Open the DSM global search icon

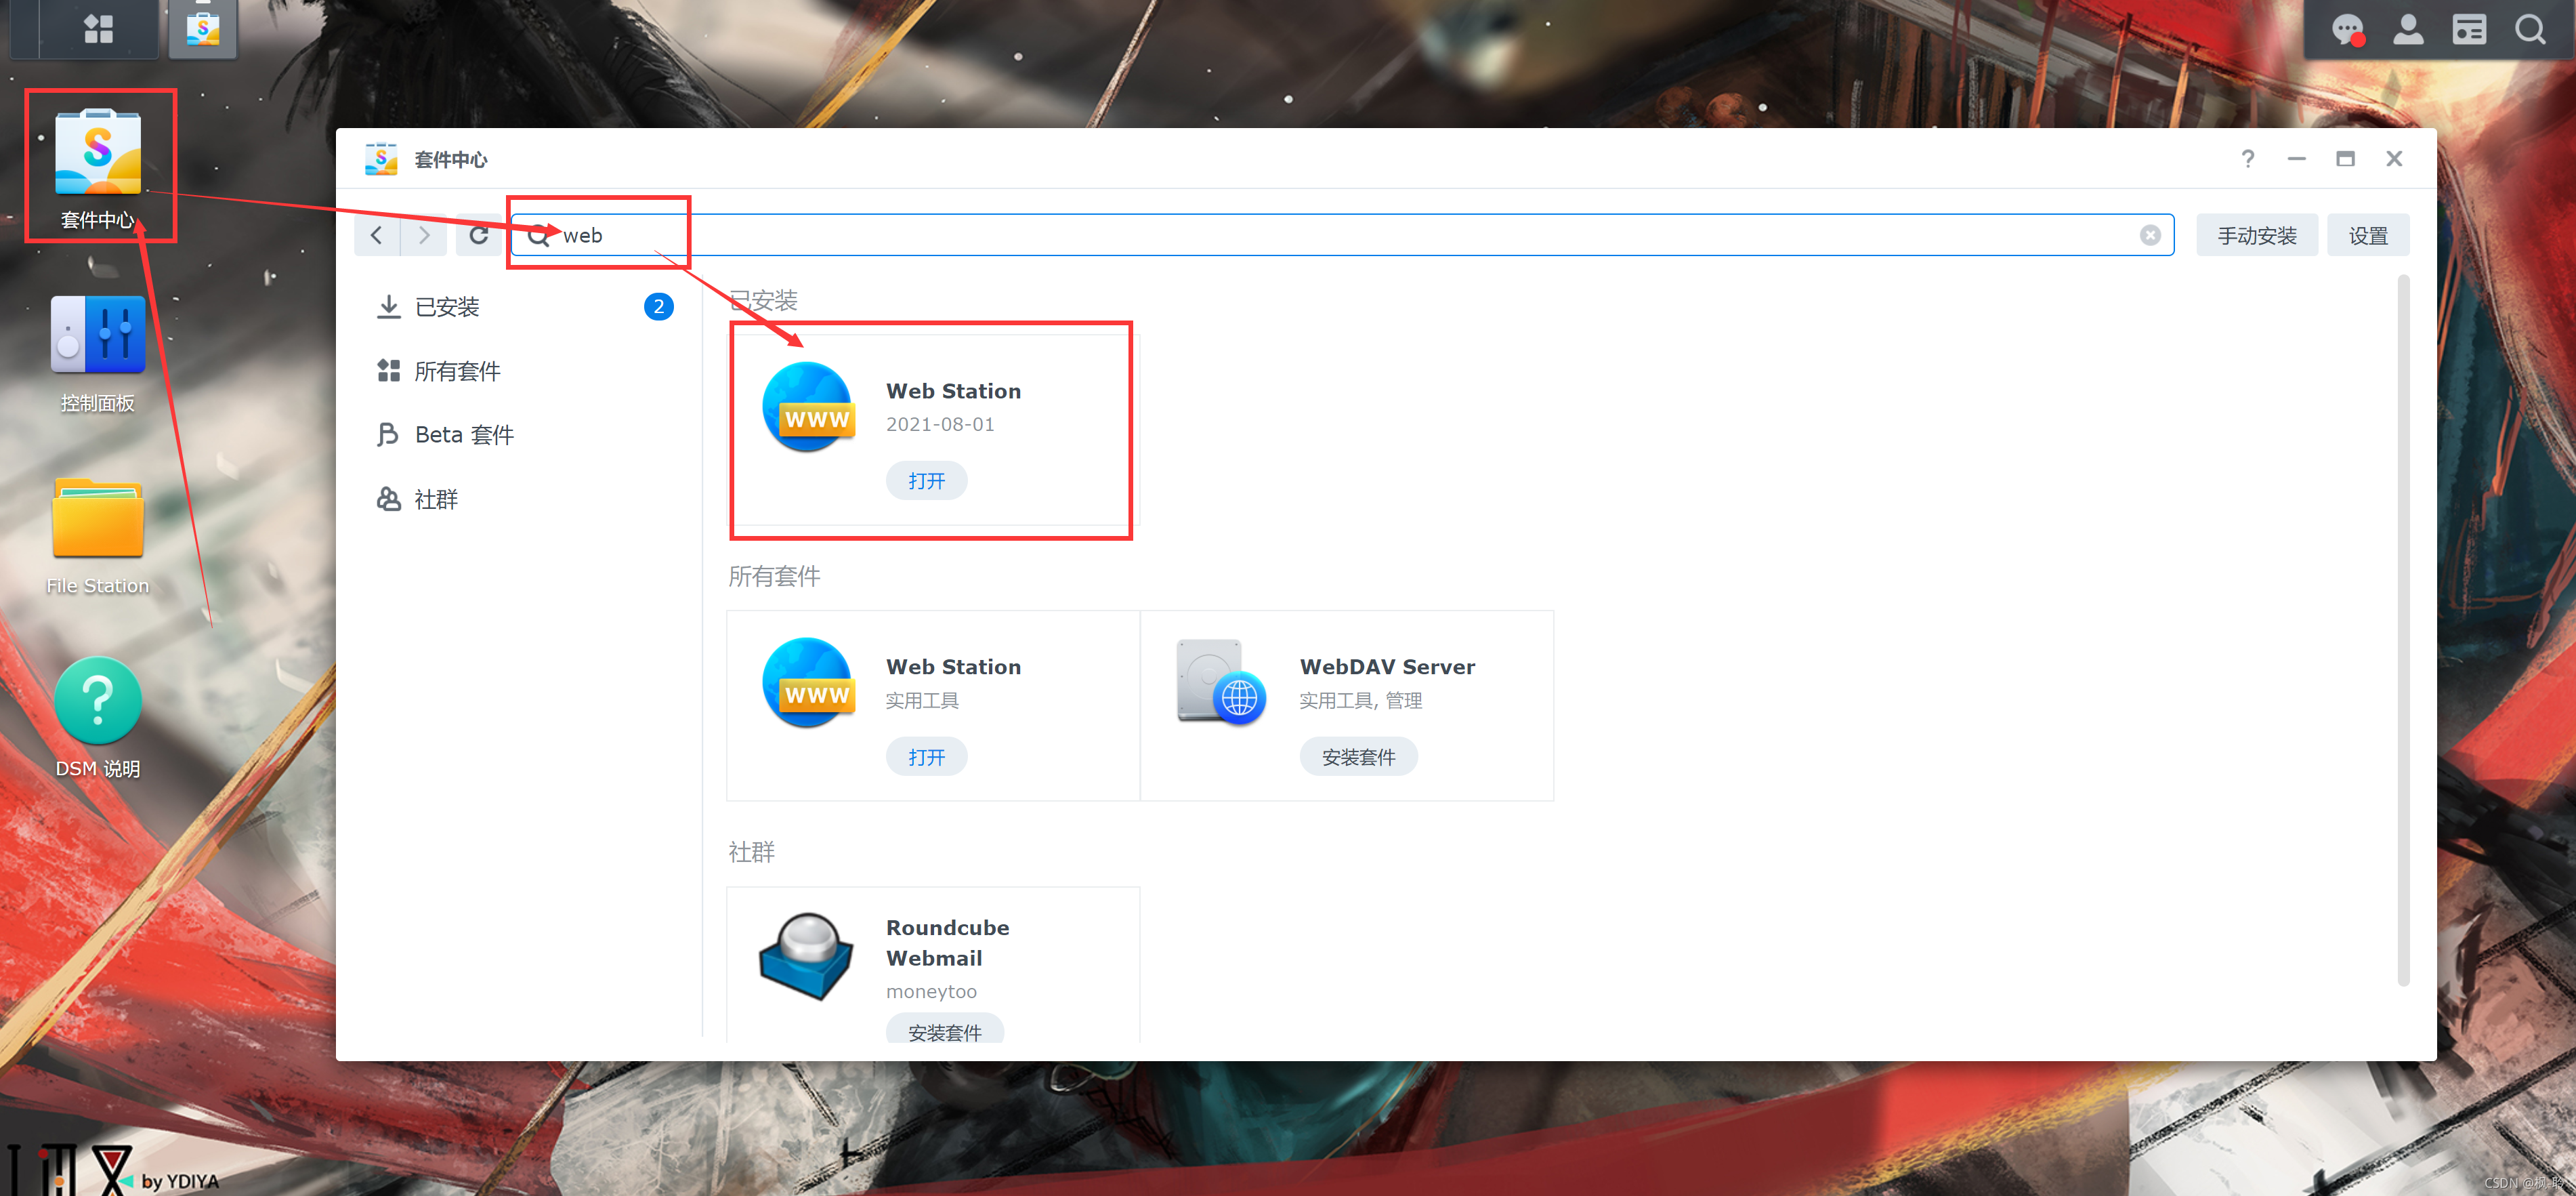click(2531, 30)
